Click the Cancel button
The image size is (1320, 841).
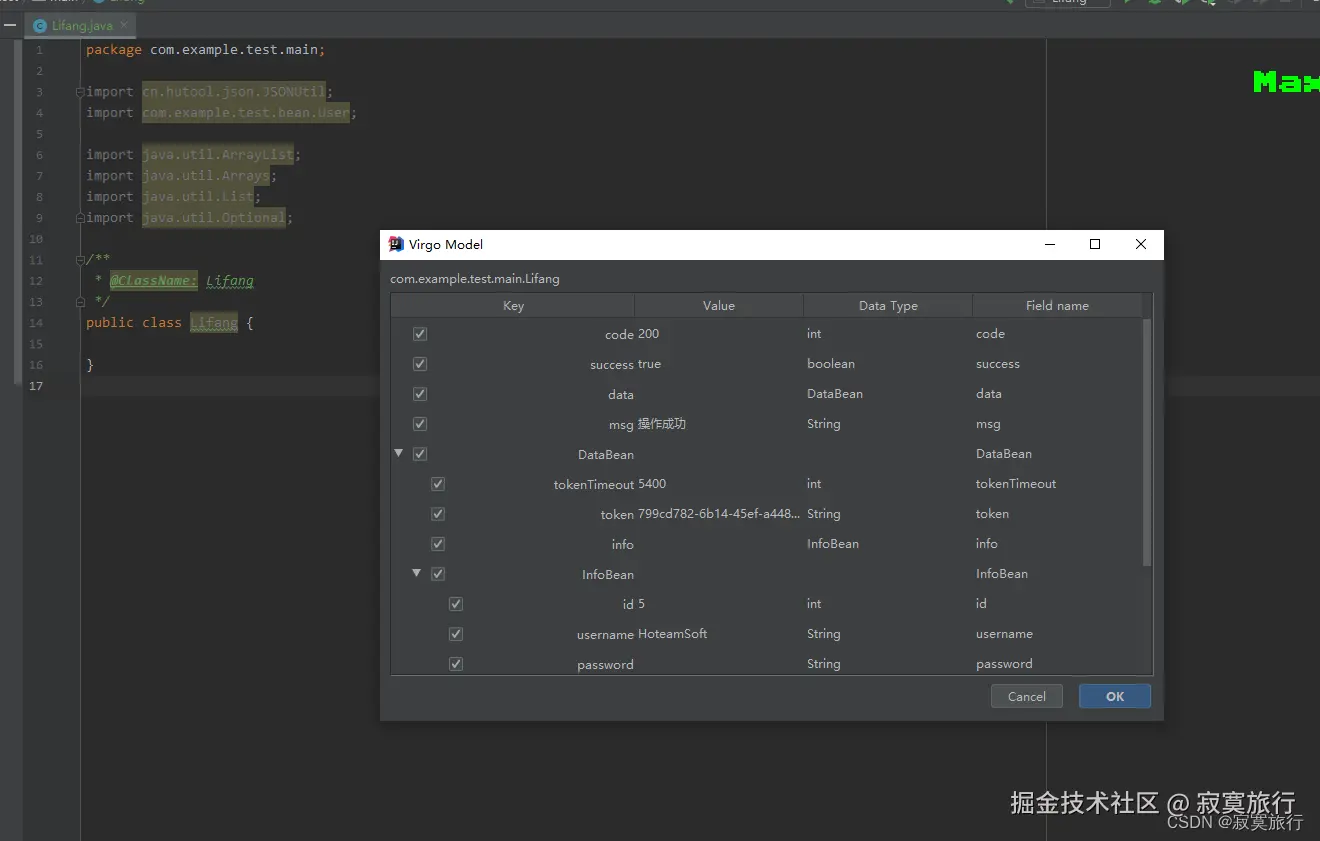[1027, 697]
